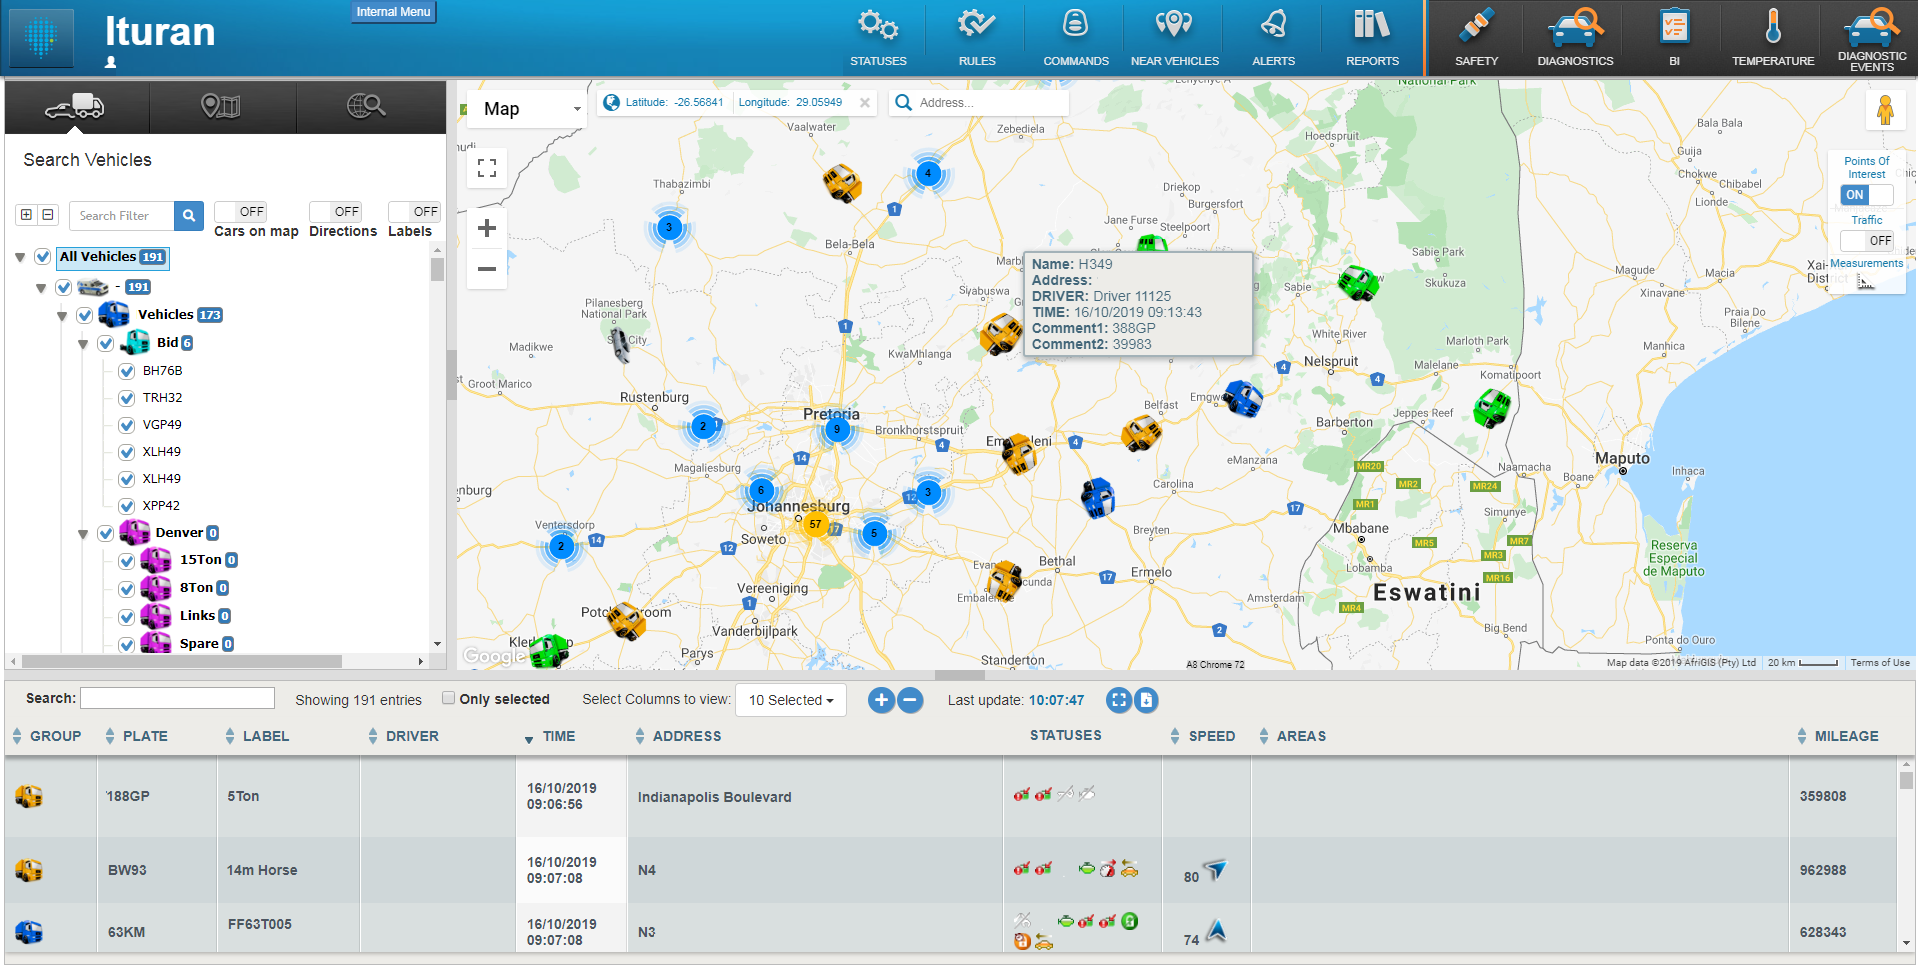Turn on the Directions toggle
Image resolution: width=1918 pixels, height=968 pixels.
[337, 211]
